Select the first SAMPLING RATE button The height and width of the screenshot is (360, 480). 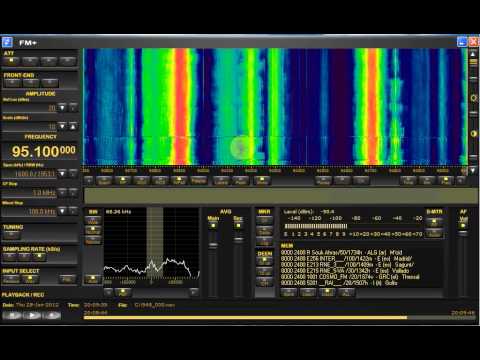(10, 257)
